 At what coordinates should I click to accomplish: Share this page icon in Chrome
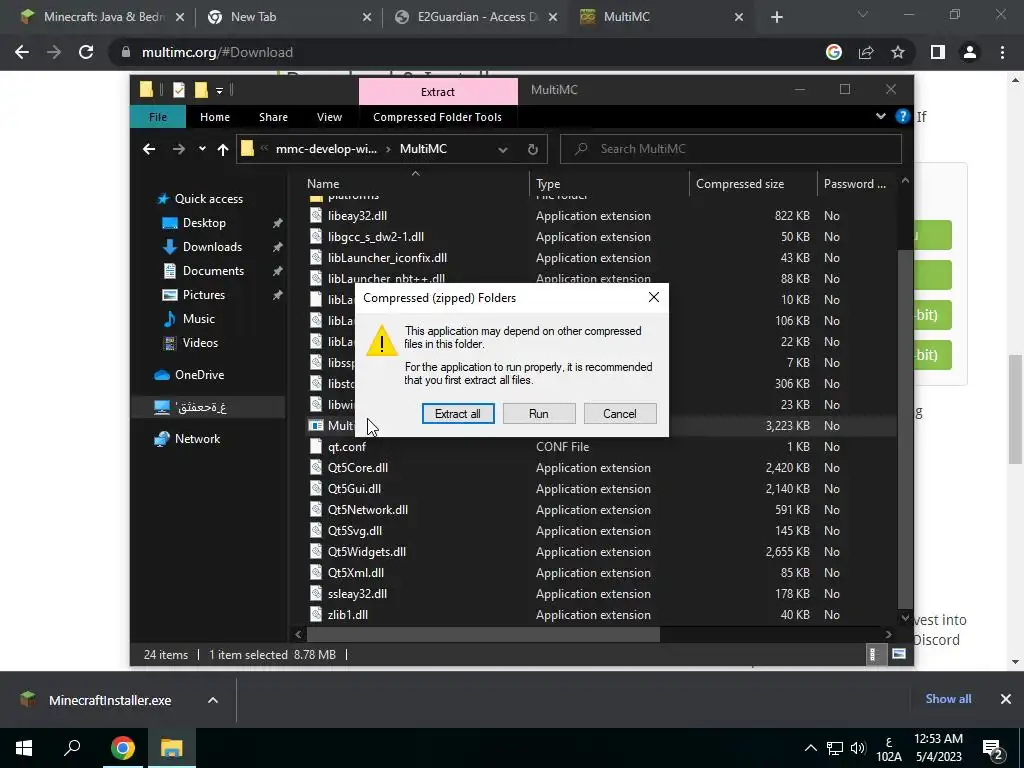point(866,52)
